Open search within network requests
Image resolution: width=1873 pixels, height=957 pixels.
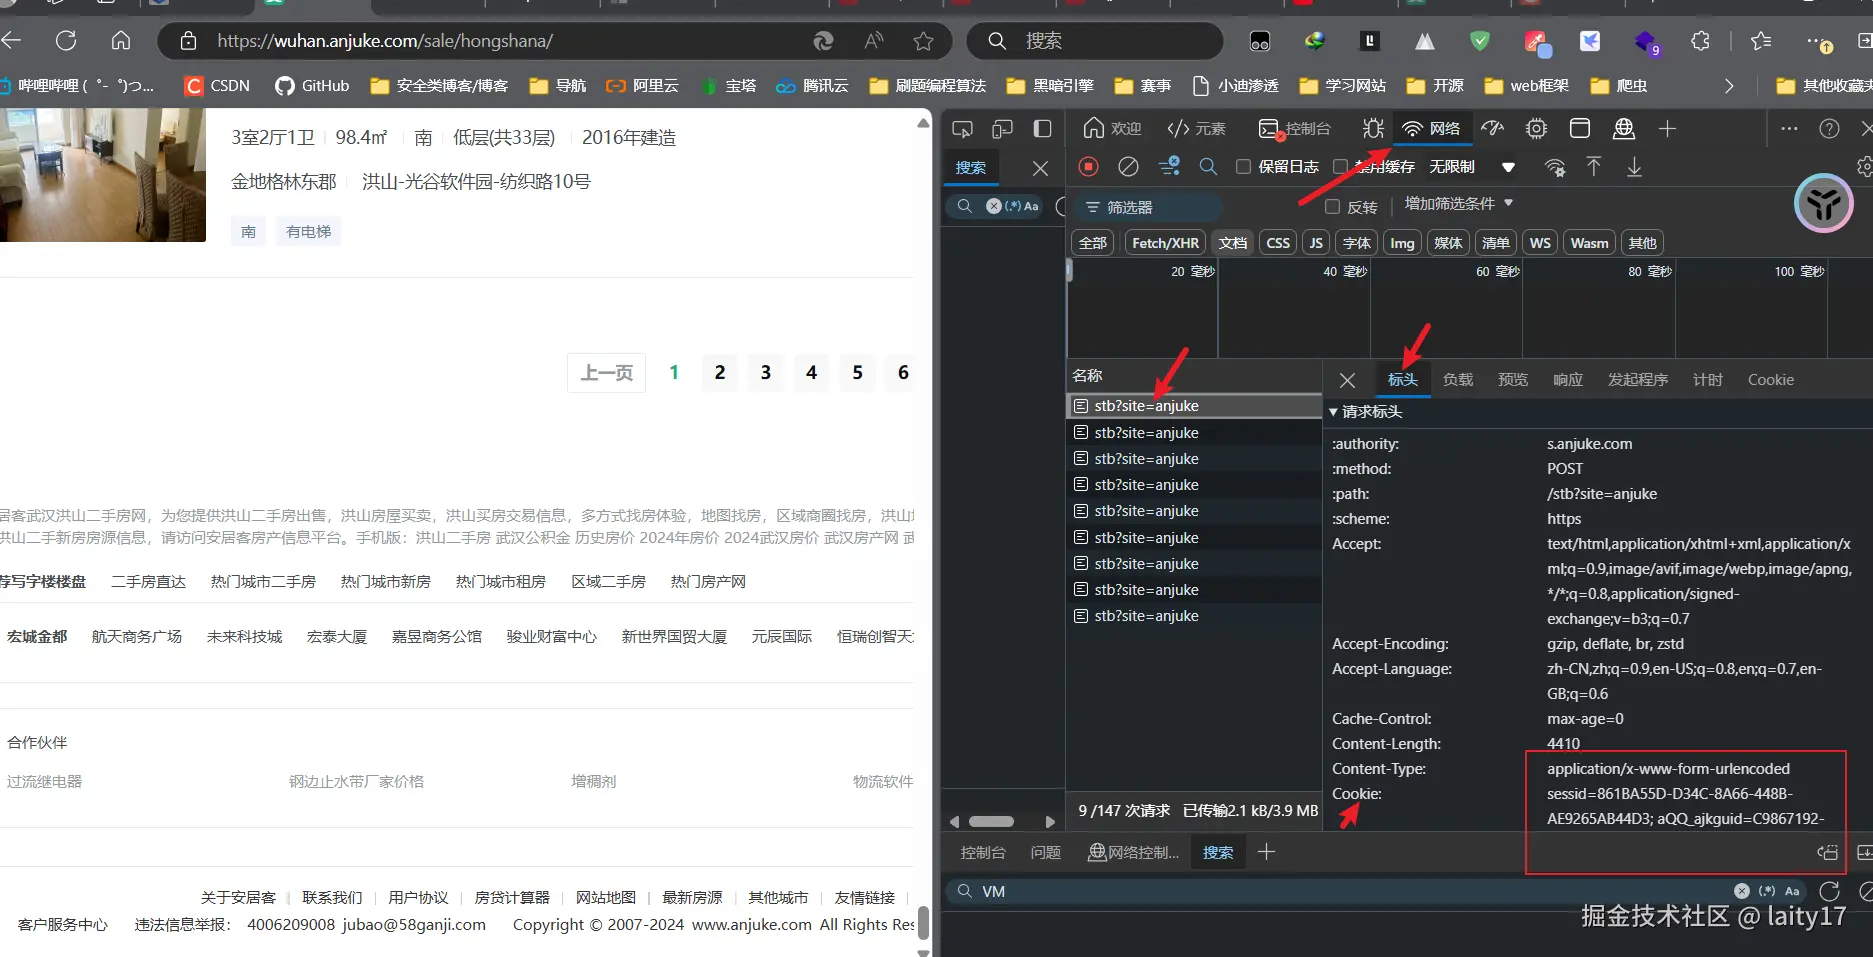click(x=1208, y=167)
